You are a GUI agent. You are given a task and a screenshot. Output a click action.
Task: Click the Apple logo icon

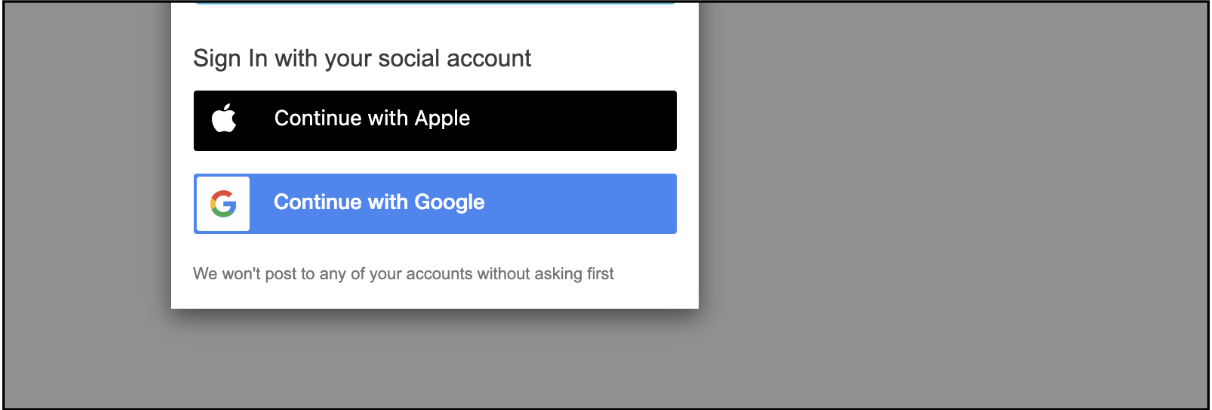(x=224, y=119)
